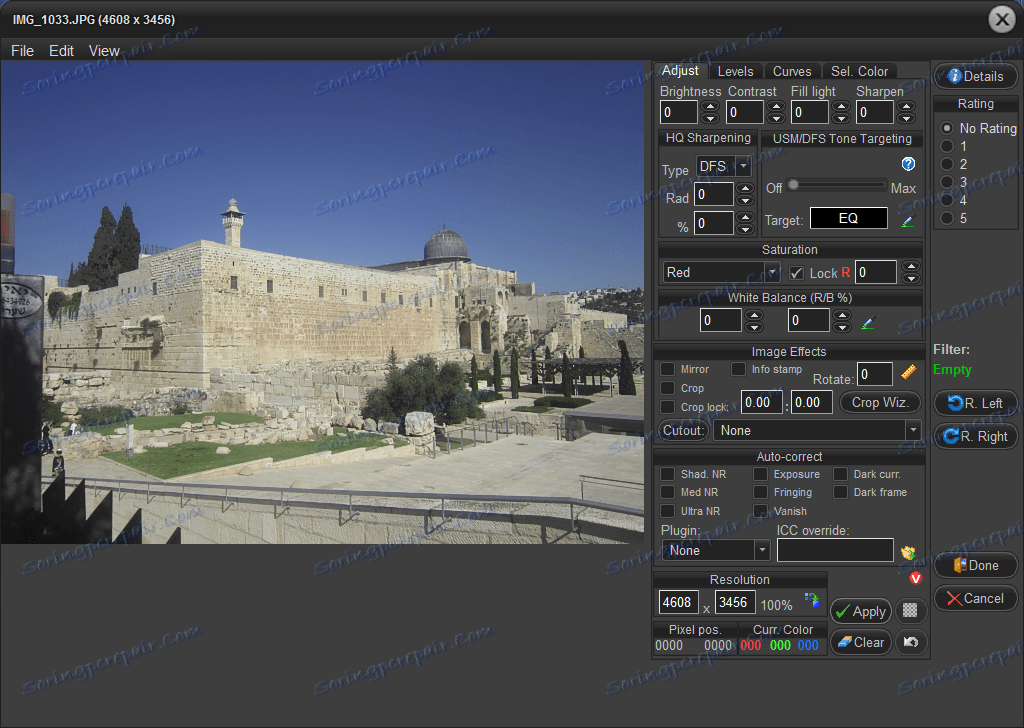Increase HQ Sharpening Rad value

coord(745,188)
